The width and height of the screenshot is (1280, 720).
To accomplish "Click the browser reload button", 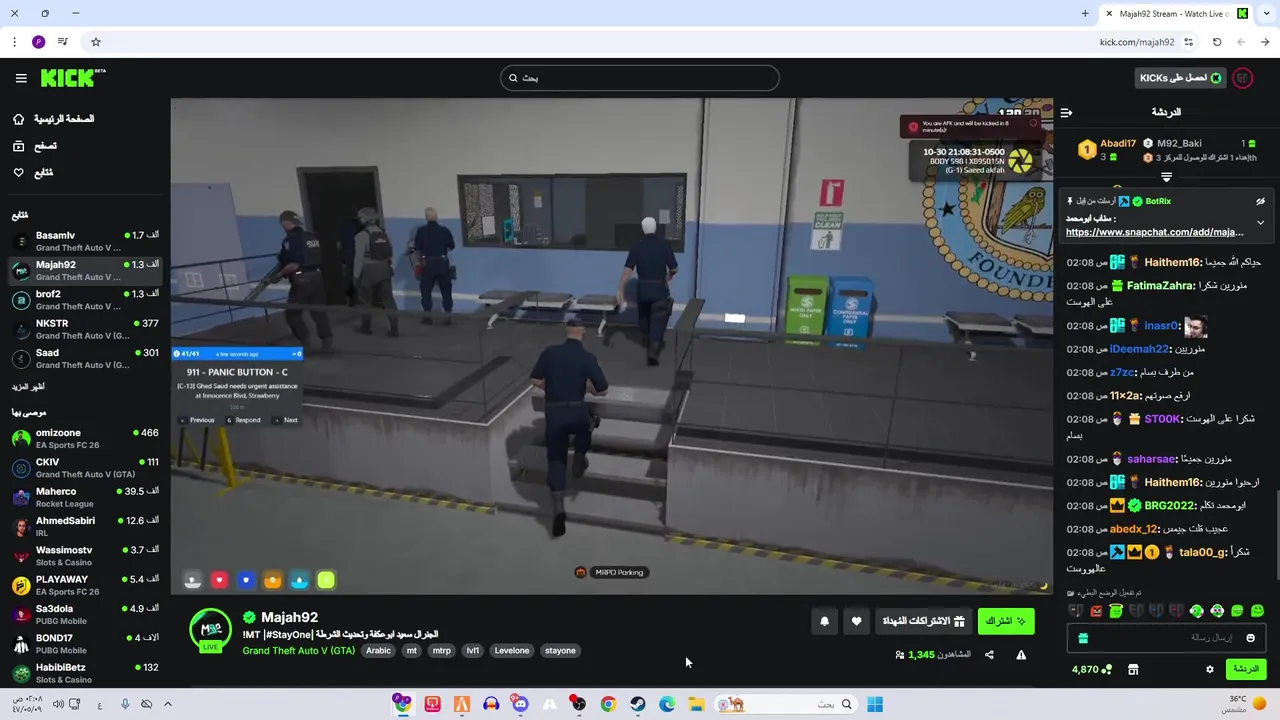I will (x=1217, y=42).
